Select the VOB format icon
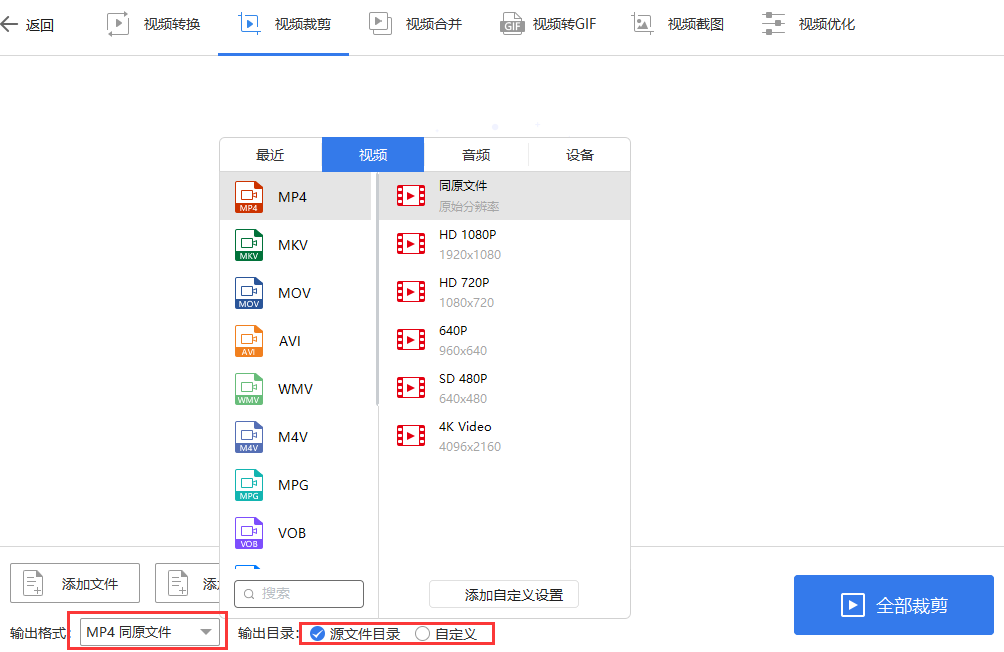 pyautogui.click(x=248, y=533)
